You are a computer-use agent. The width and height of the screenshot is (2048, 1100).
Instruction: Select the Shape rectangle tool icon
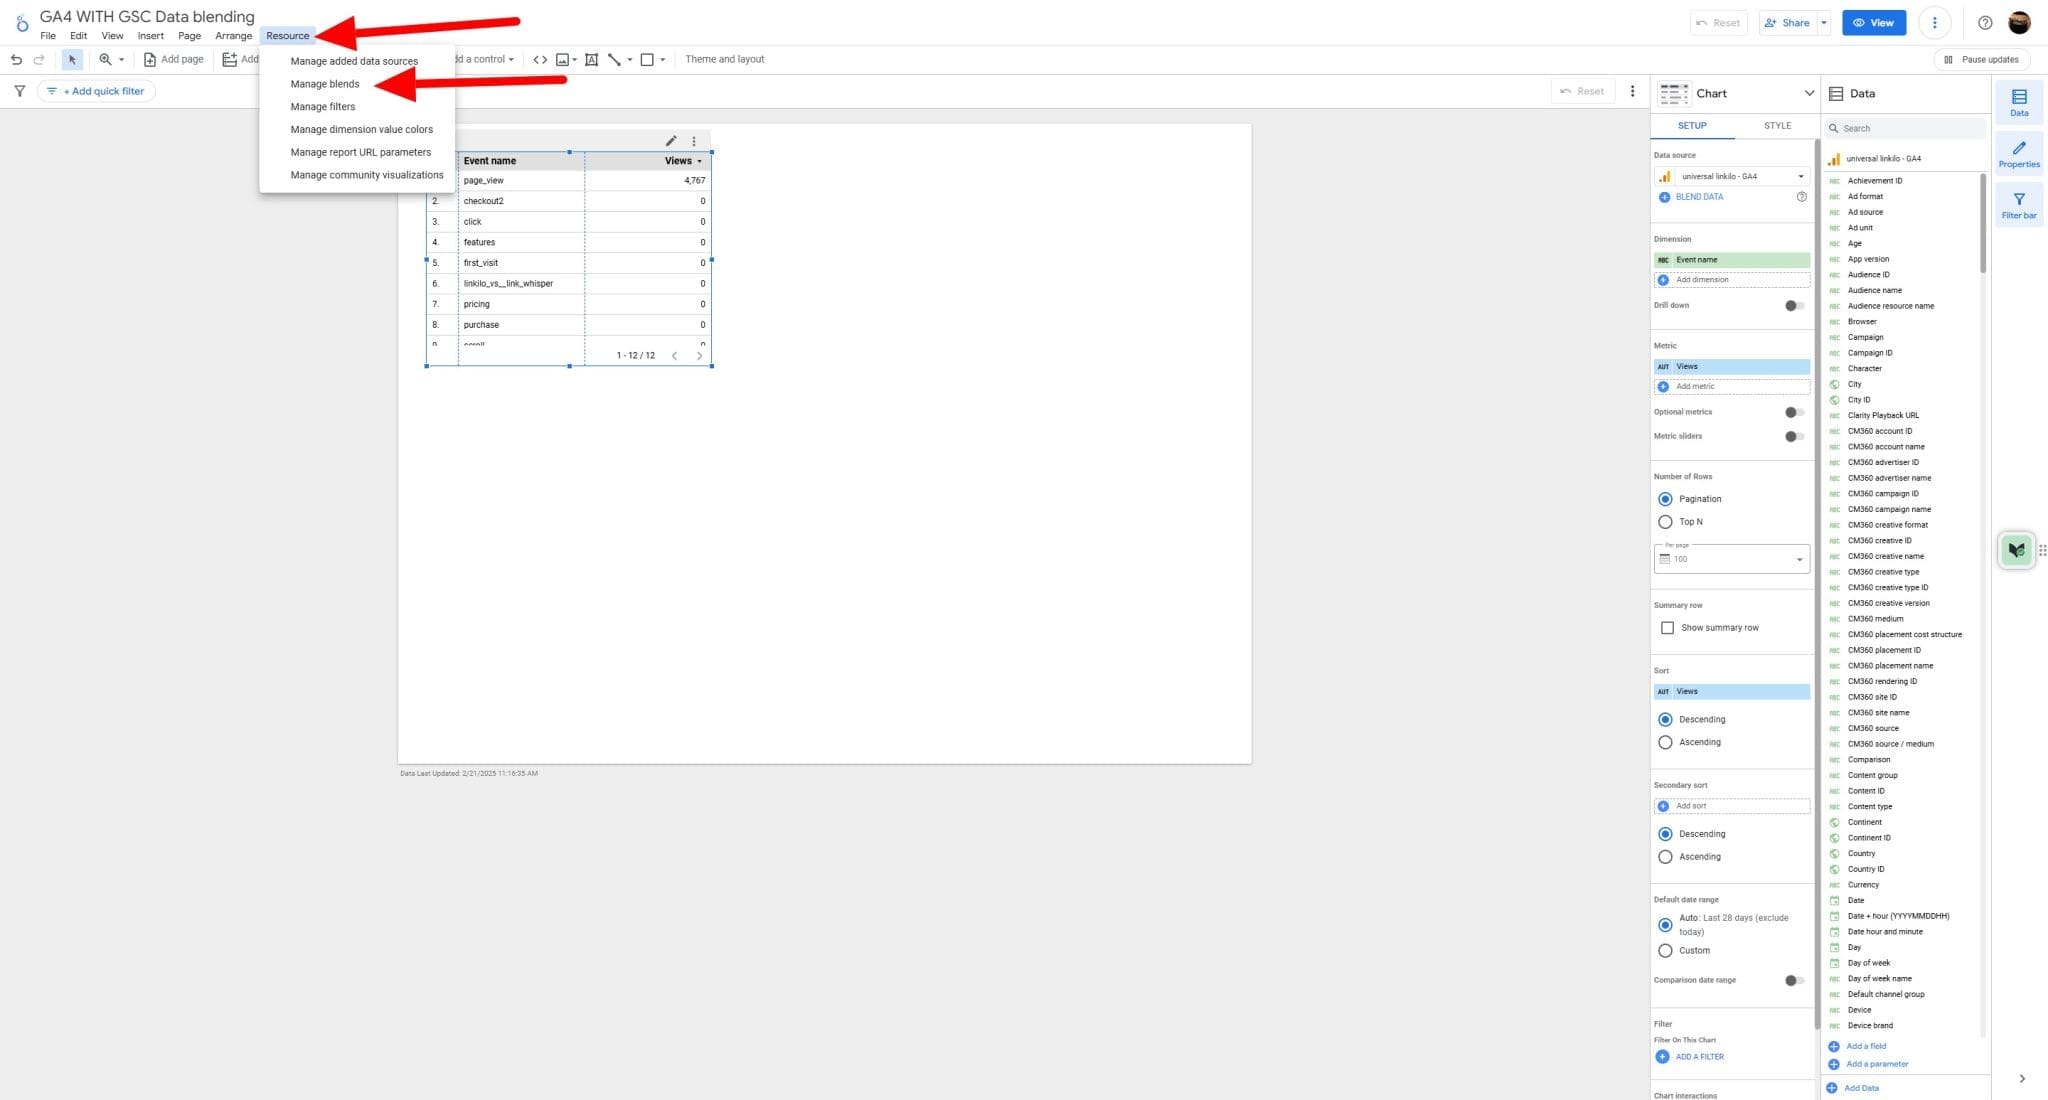(x=647, y=59)
